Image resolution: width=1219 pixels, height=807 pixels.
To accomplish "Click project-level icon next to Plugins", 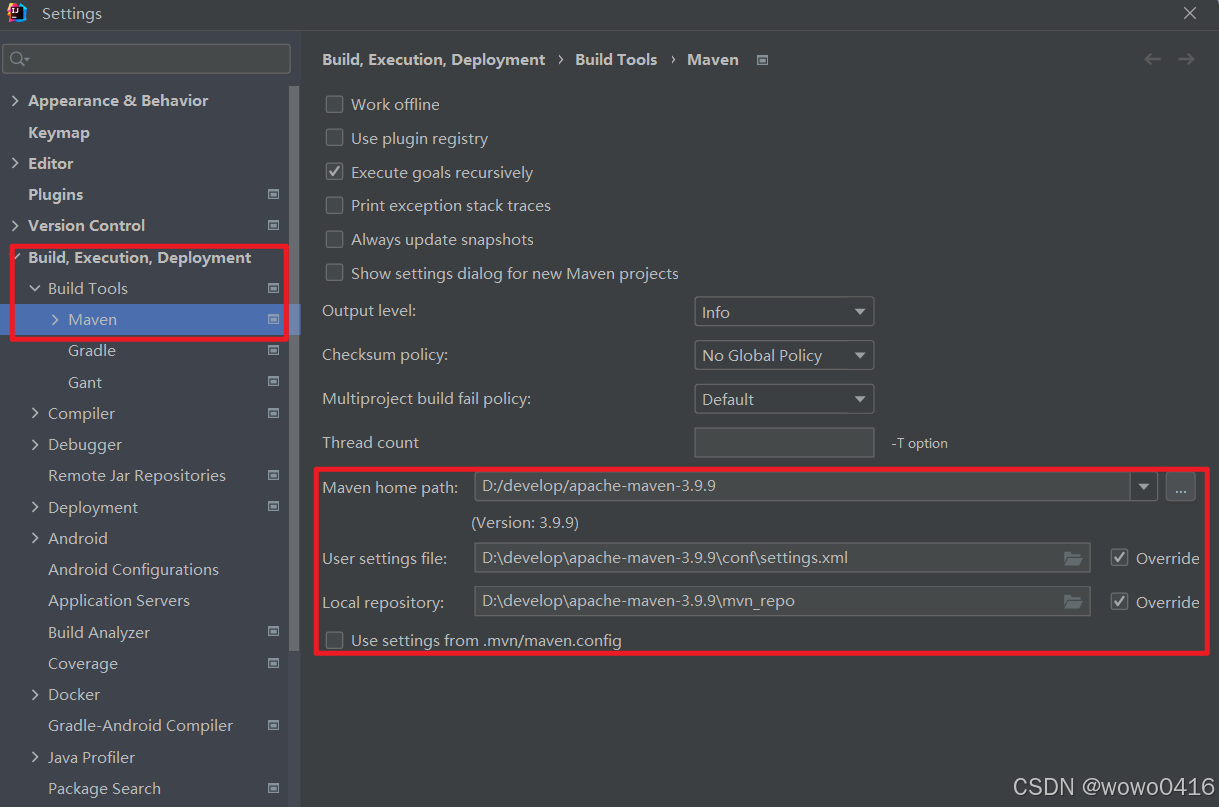I will point(274,194).
